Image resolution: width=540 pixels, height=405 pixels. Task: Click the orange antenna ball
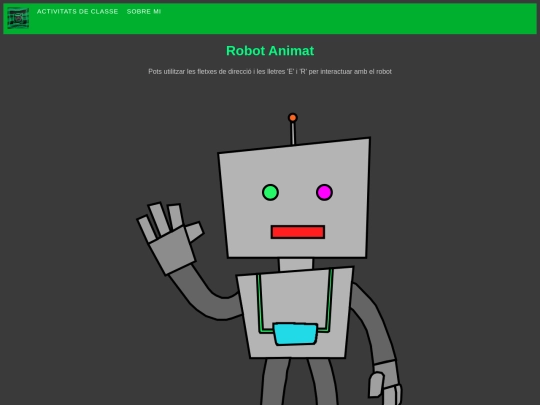point(293,118)
